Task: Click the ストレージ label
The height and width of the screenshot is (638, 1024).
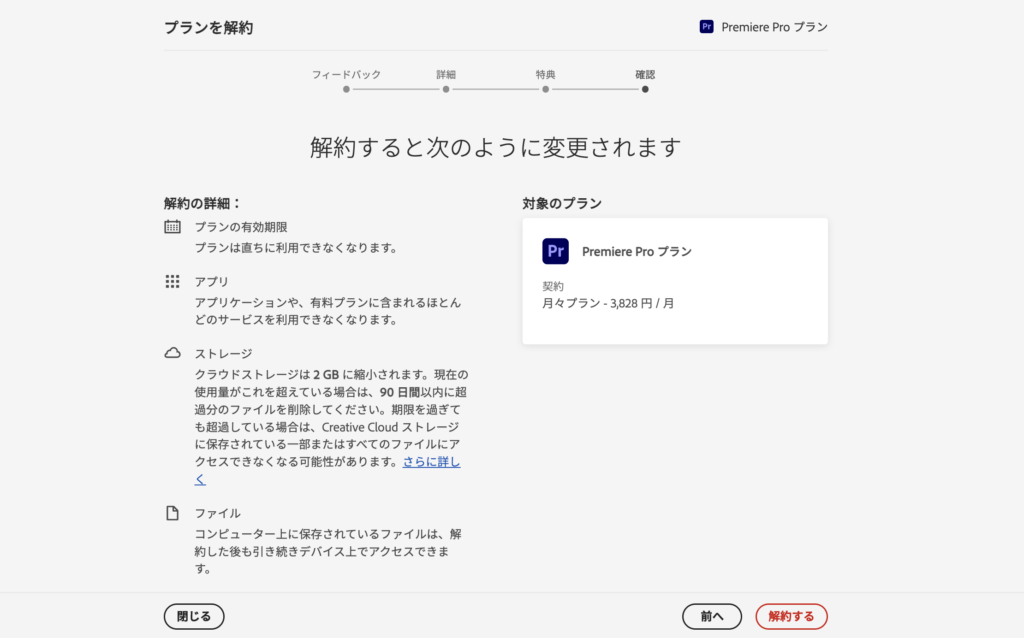Action: click(x=223, y=353)
